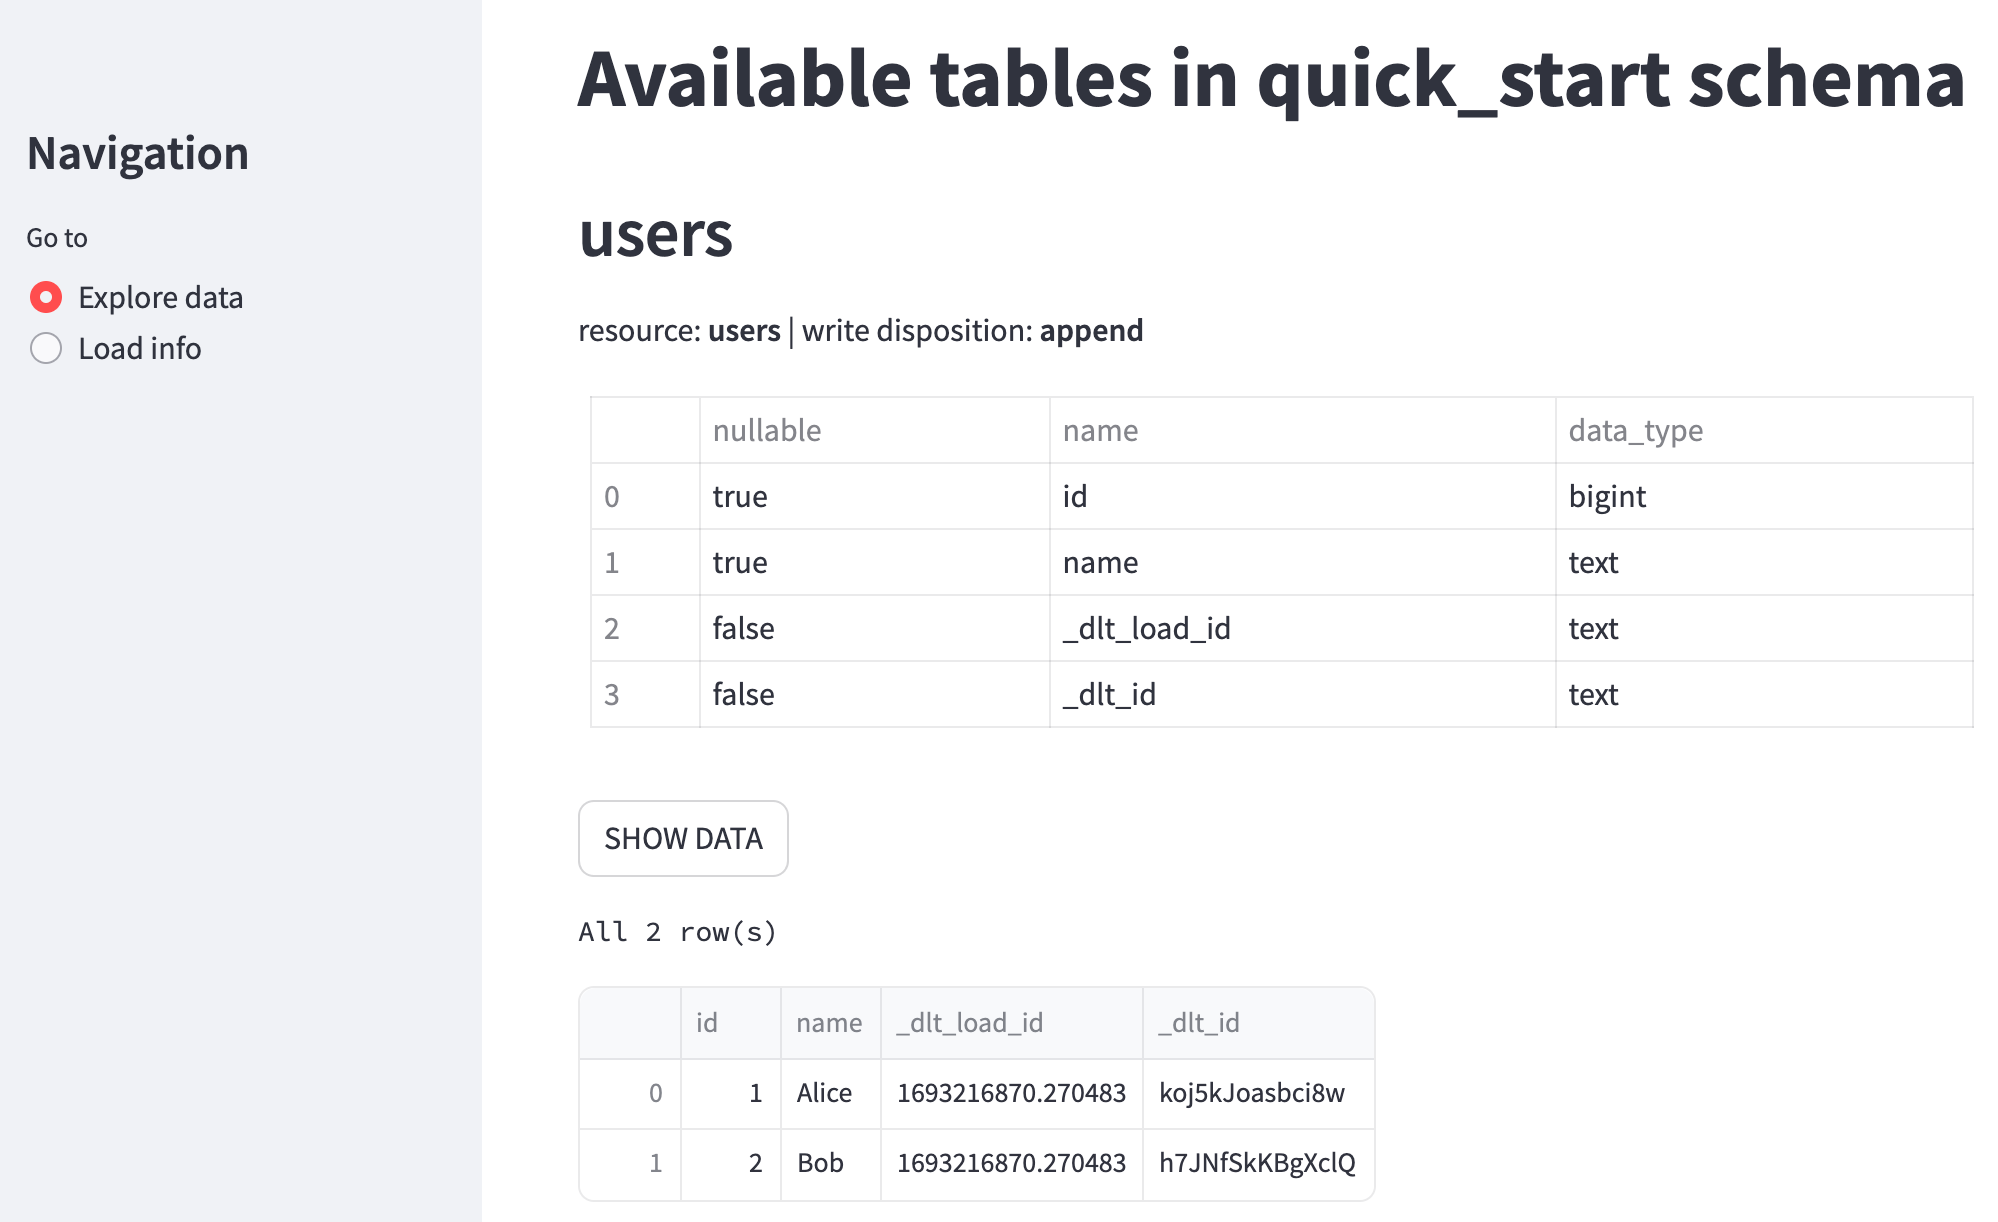Click the users table heading
Image resolution: width=1998 pixels, height=1222 pixels.
pos(656,235)
